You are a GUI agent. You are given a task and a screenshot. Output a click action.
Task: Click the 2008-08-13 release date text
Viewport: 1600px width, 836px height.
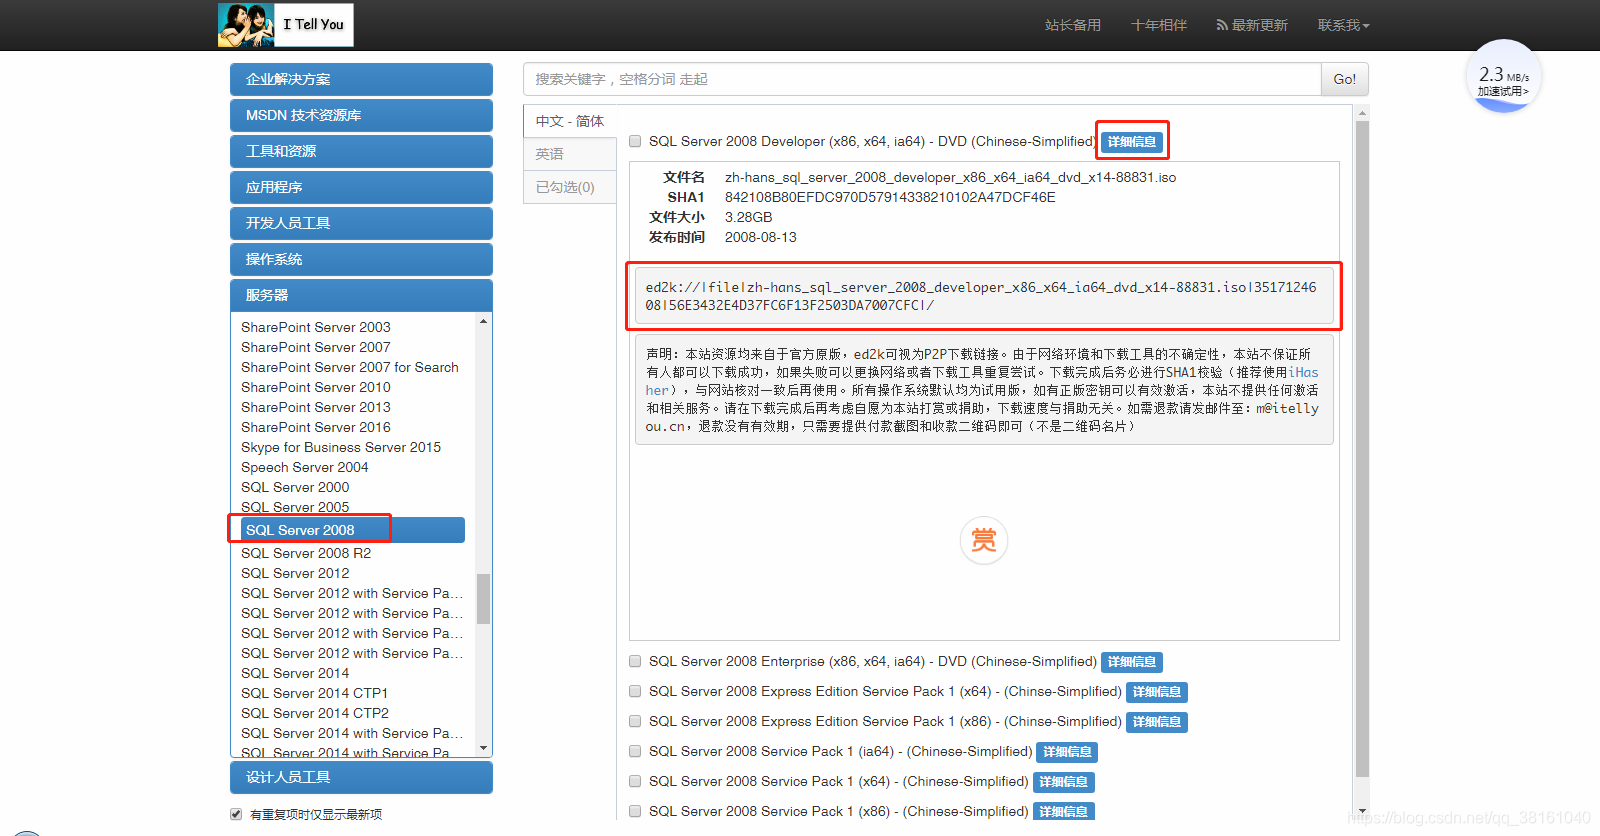click(761, 237)
